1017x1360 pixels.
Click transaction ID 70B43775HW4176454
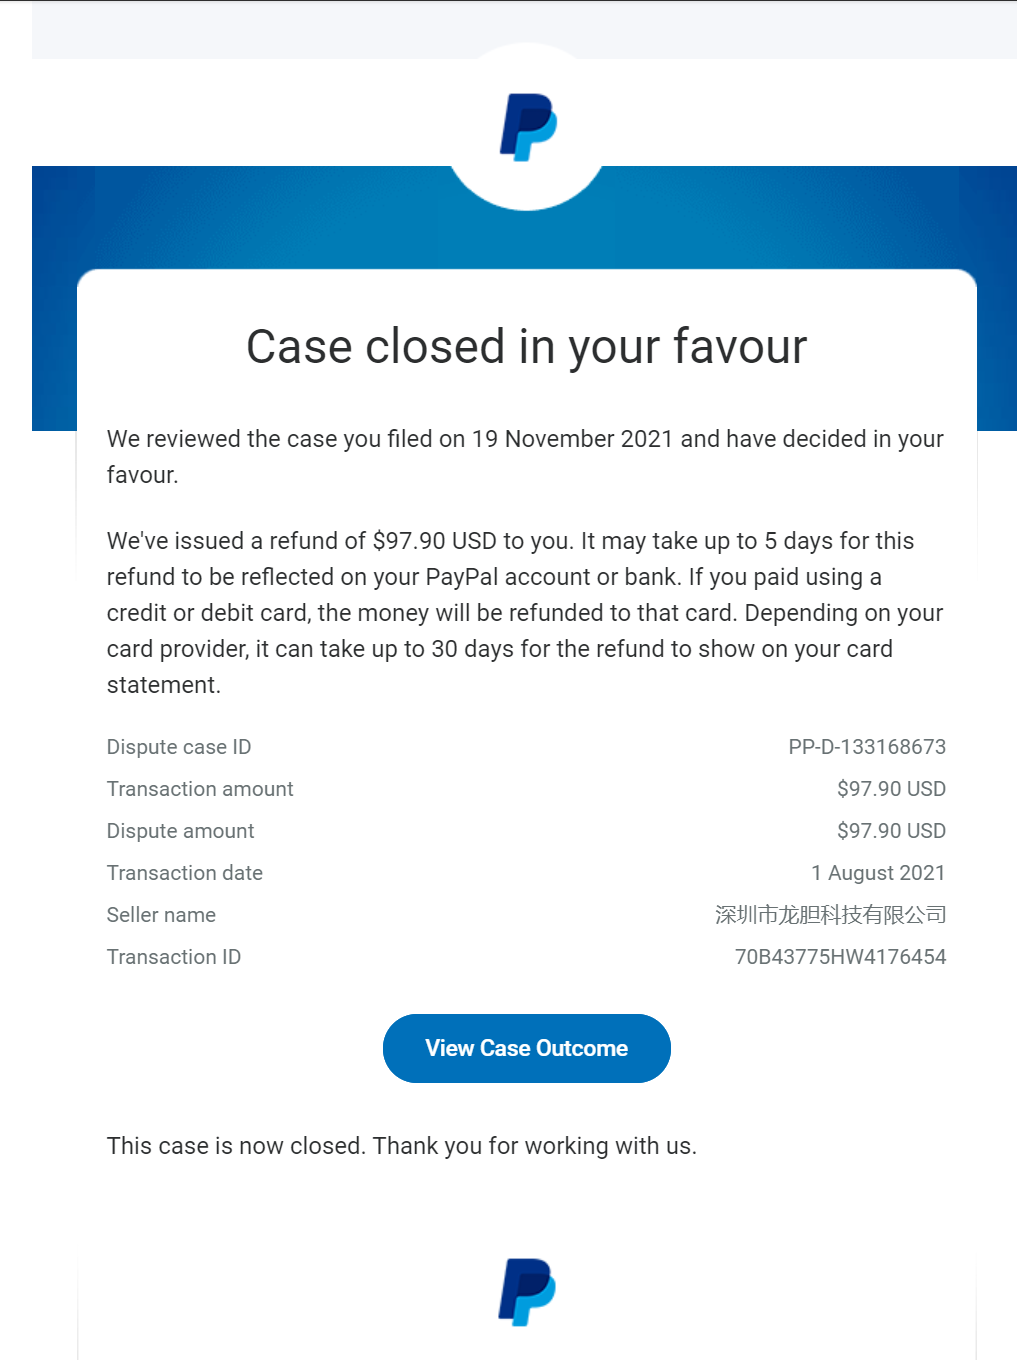840,957
